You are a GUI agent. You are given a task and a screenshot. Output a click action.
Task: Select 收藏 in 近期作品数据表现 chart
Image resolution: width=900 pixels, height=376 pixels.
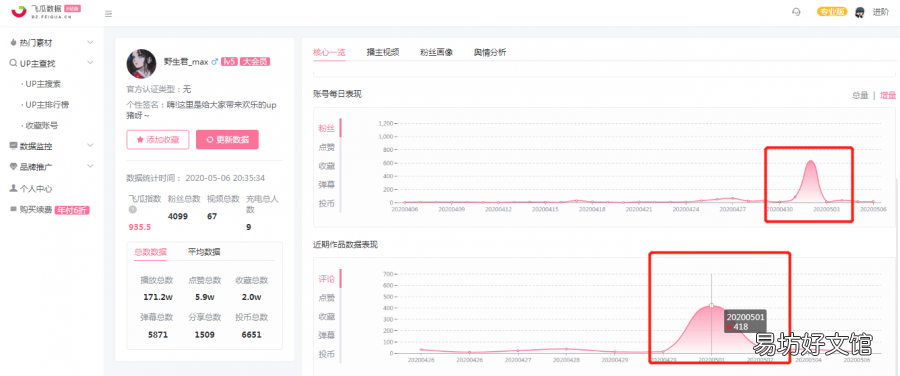327,317
